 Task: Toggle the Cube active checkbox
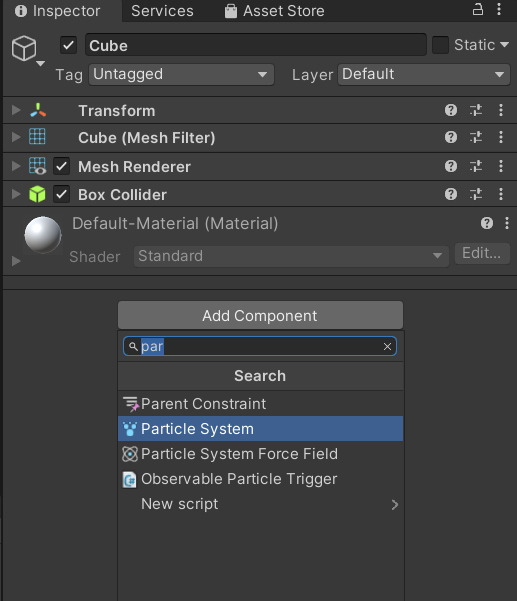[69, 45]
